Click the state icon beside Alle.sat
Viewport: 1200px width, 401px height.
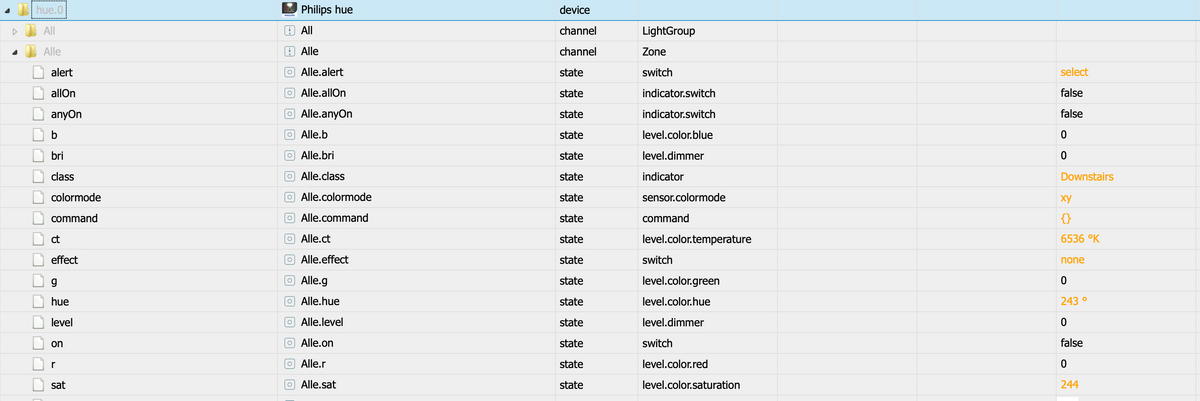pos(291,384)
